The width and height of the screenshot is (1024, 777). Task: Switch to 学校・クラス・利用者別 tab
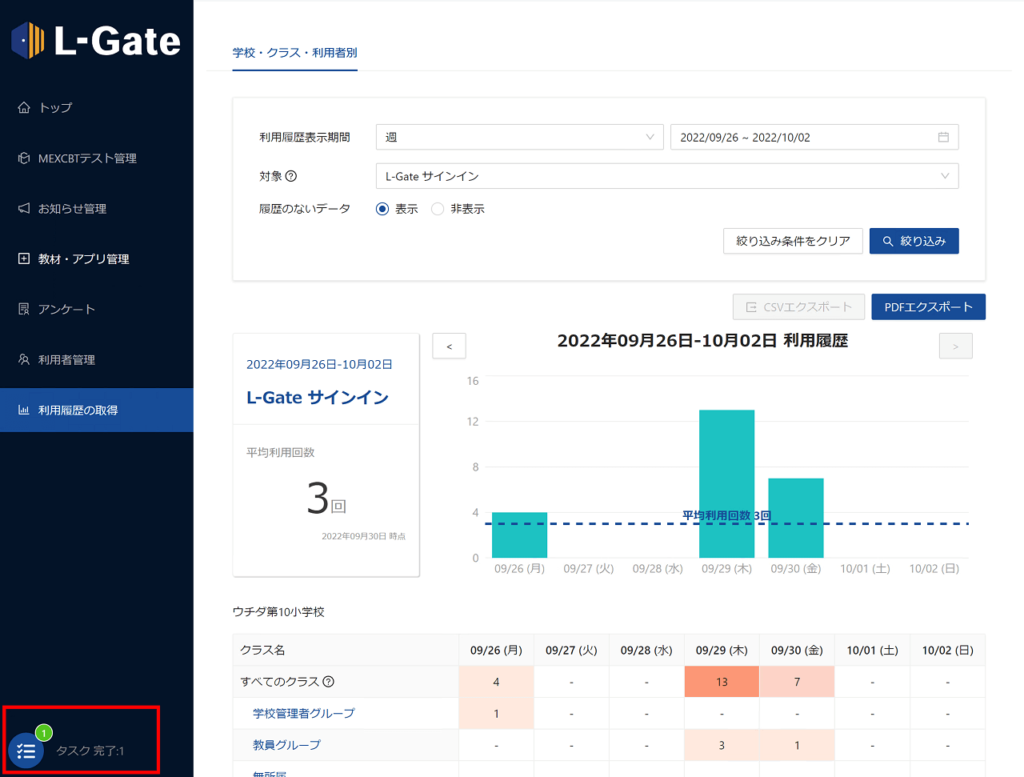[295, 53]
